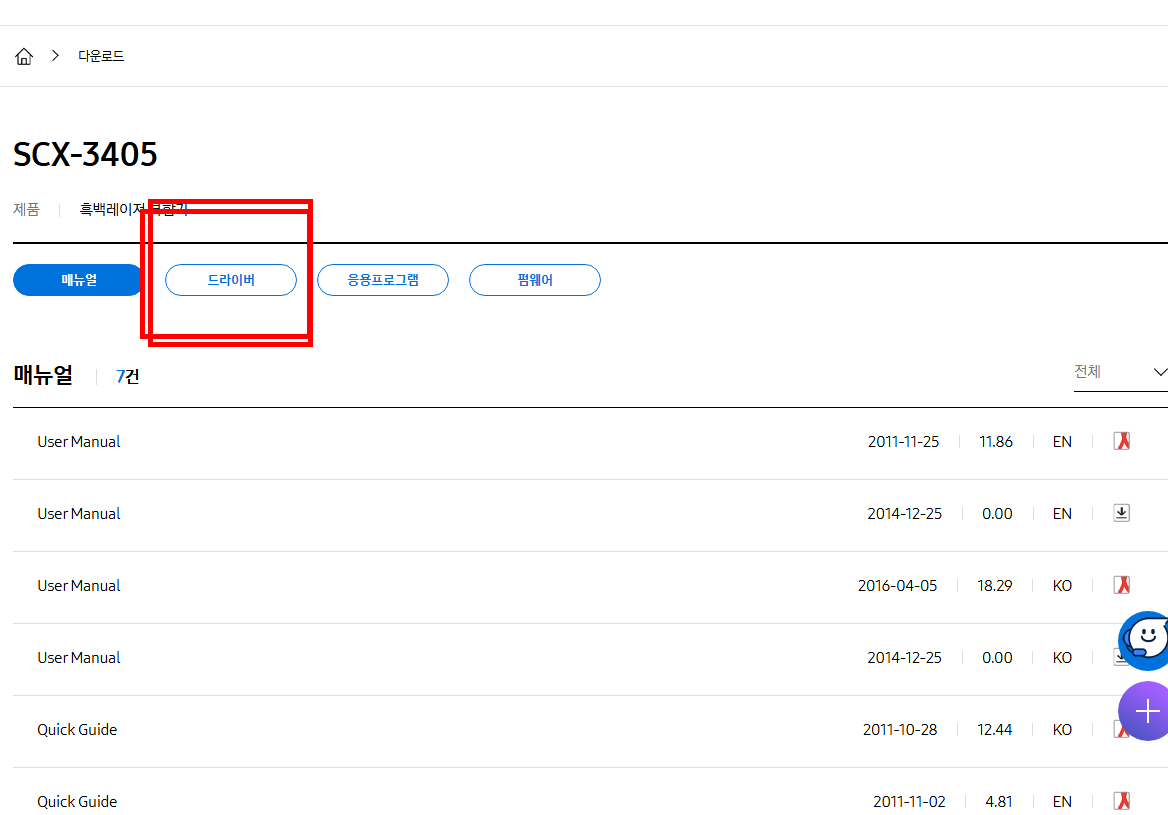Open User Manual 2014-12-25 KO entry

click(x=79, y=658)
